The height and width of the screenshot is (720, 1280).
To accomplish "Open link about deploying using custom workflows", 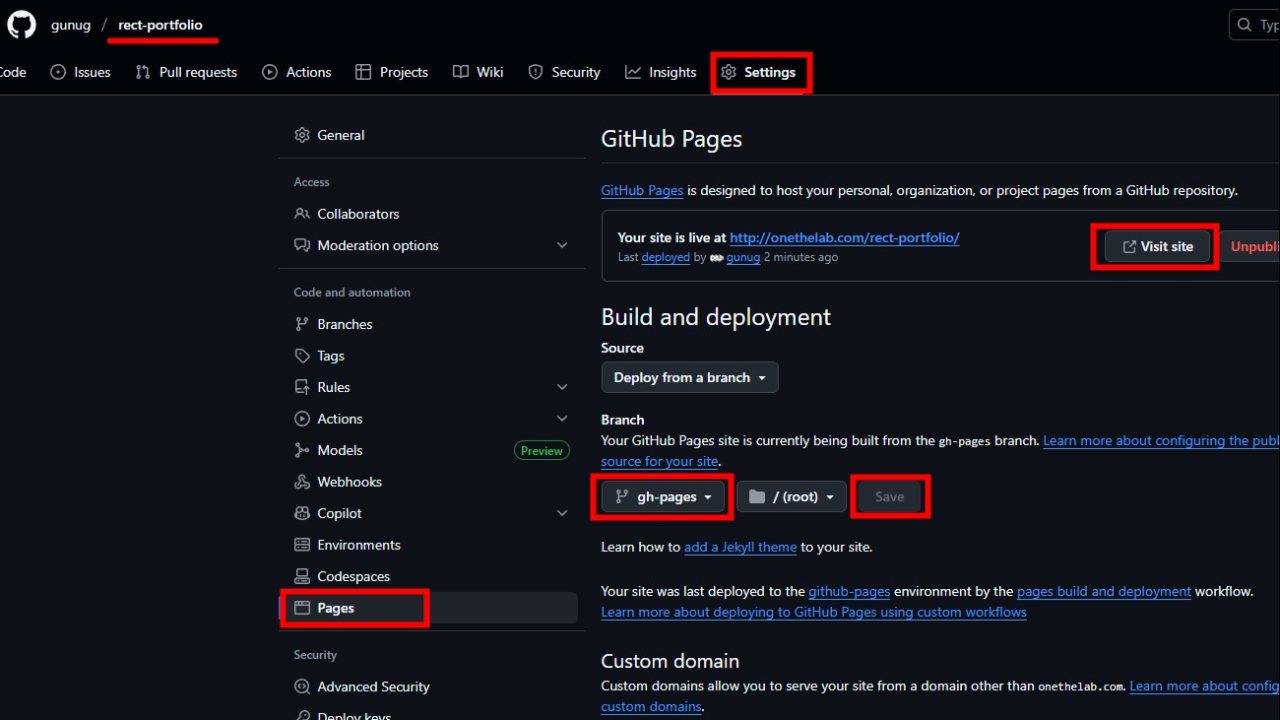I will point(814,612).
